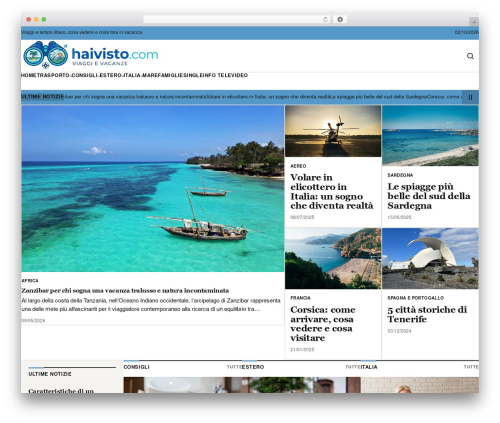Open the Zanzibar vacation headline link
Viewport: 500px width, 423px height.
click(x=125, y=290)
